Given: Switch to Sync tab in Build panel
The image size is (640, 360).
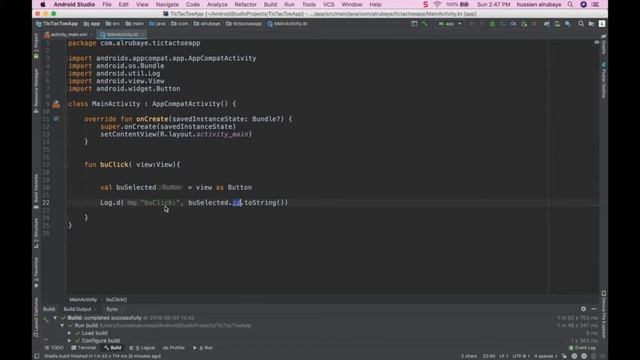Looking at the screenshot, I should [x=111, y=309].
